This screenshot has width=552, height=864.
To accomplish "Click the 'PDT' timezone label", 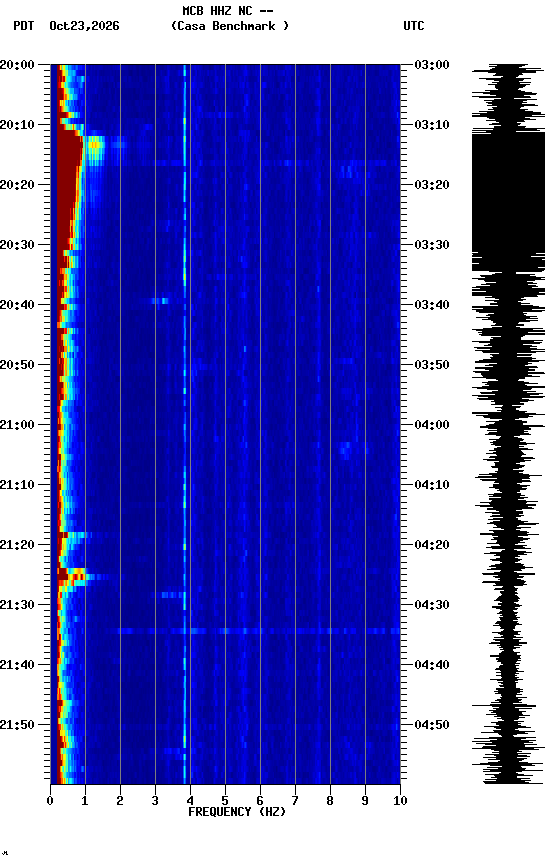I will click(24, 26).
